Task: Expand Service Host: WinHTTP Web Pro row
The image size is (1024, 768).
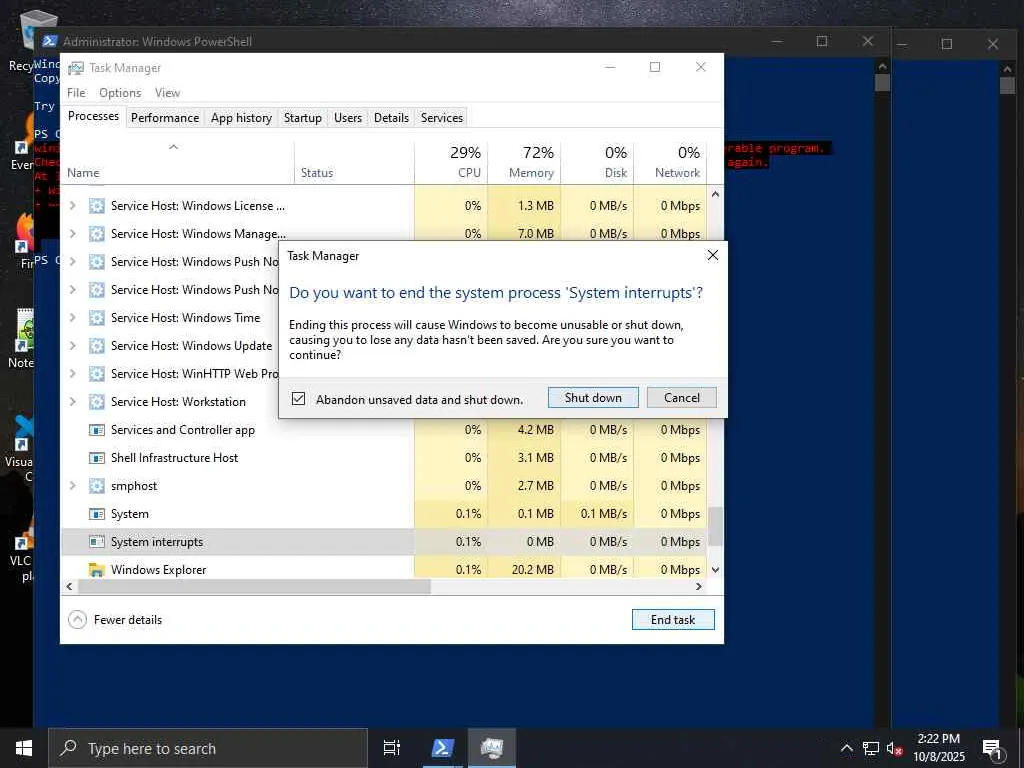Action: pos(72,374)
